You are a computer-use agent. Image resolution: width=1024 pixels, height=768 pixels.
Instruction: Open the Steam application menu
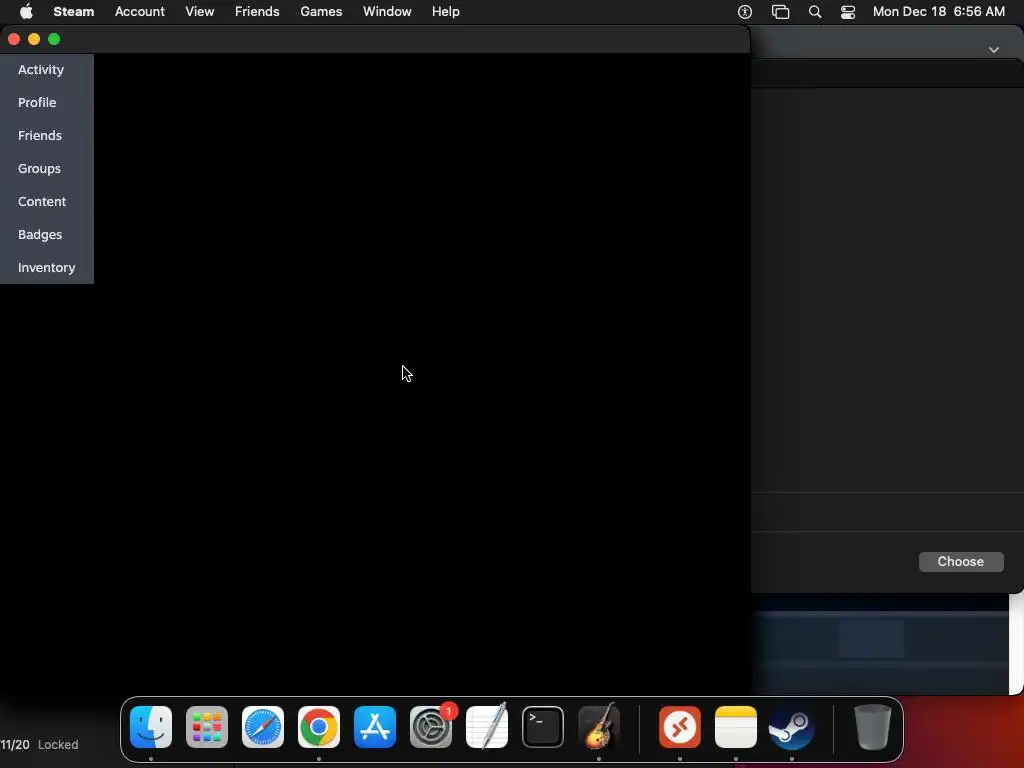pyautogui.click(x=74, y=12)
